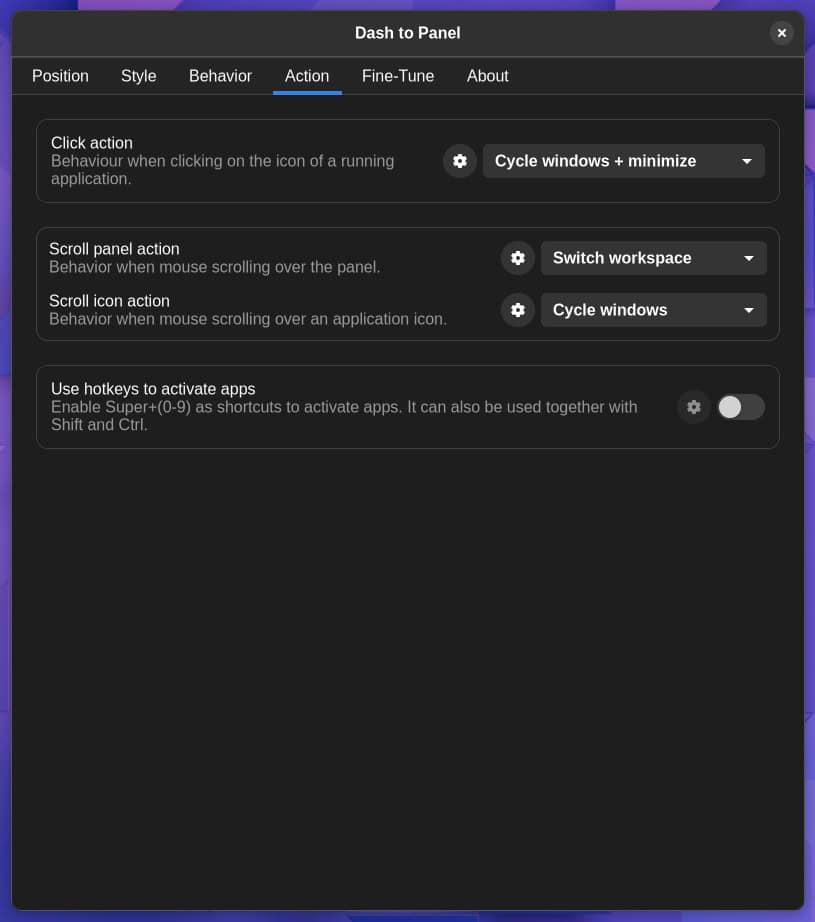Switch to the Fine-Tune tab

coord(398,76)
